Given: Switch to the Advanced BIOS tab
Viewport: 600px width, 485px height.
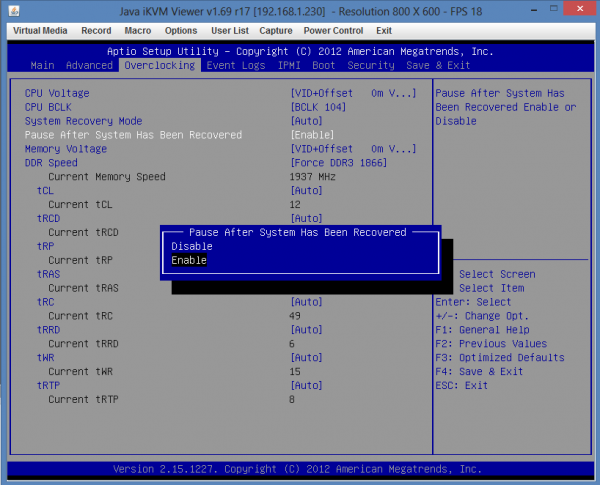Looking at the screenshot, I should (x=89, y=65).
